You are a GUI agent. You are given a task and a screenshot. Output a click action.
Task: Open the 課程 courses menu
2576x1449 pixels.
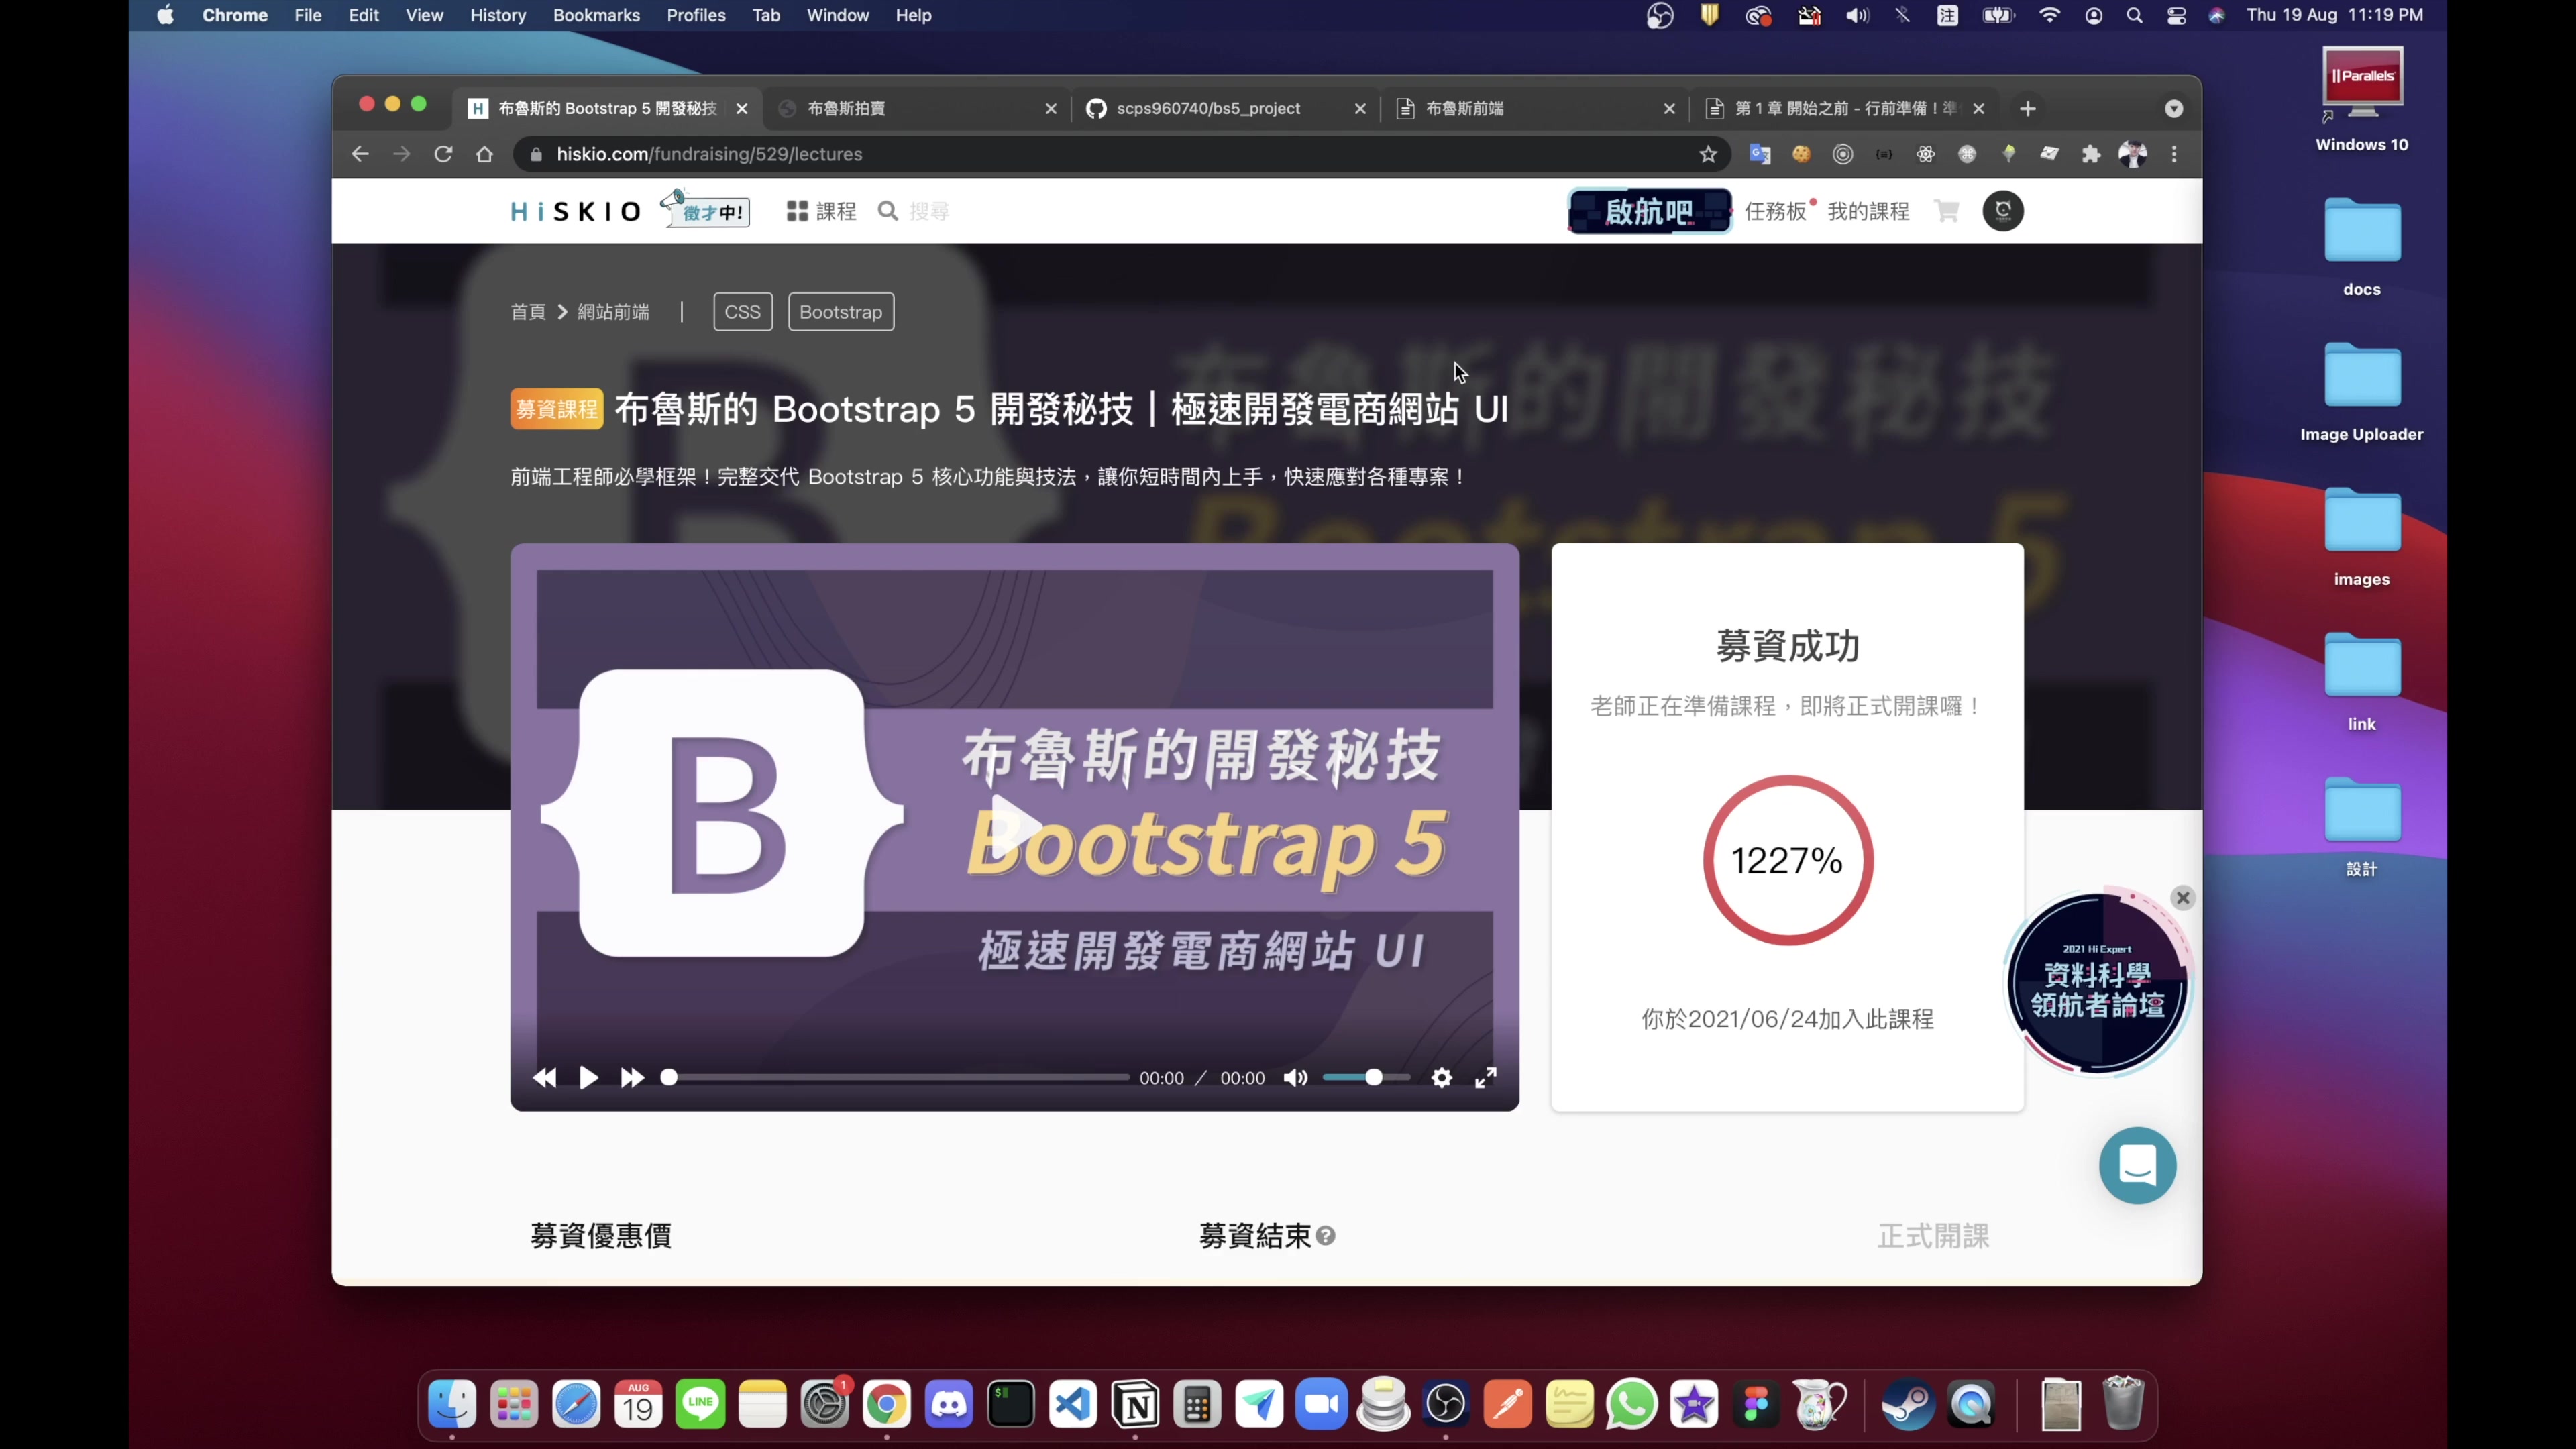[x=821, y=211]
